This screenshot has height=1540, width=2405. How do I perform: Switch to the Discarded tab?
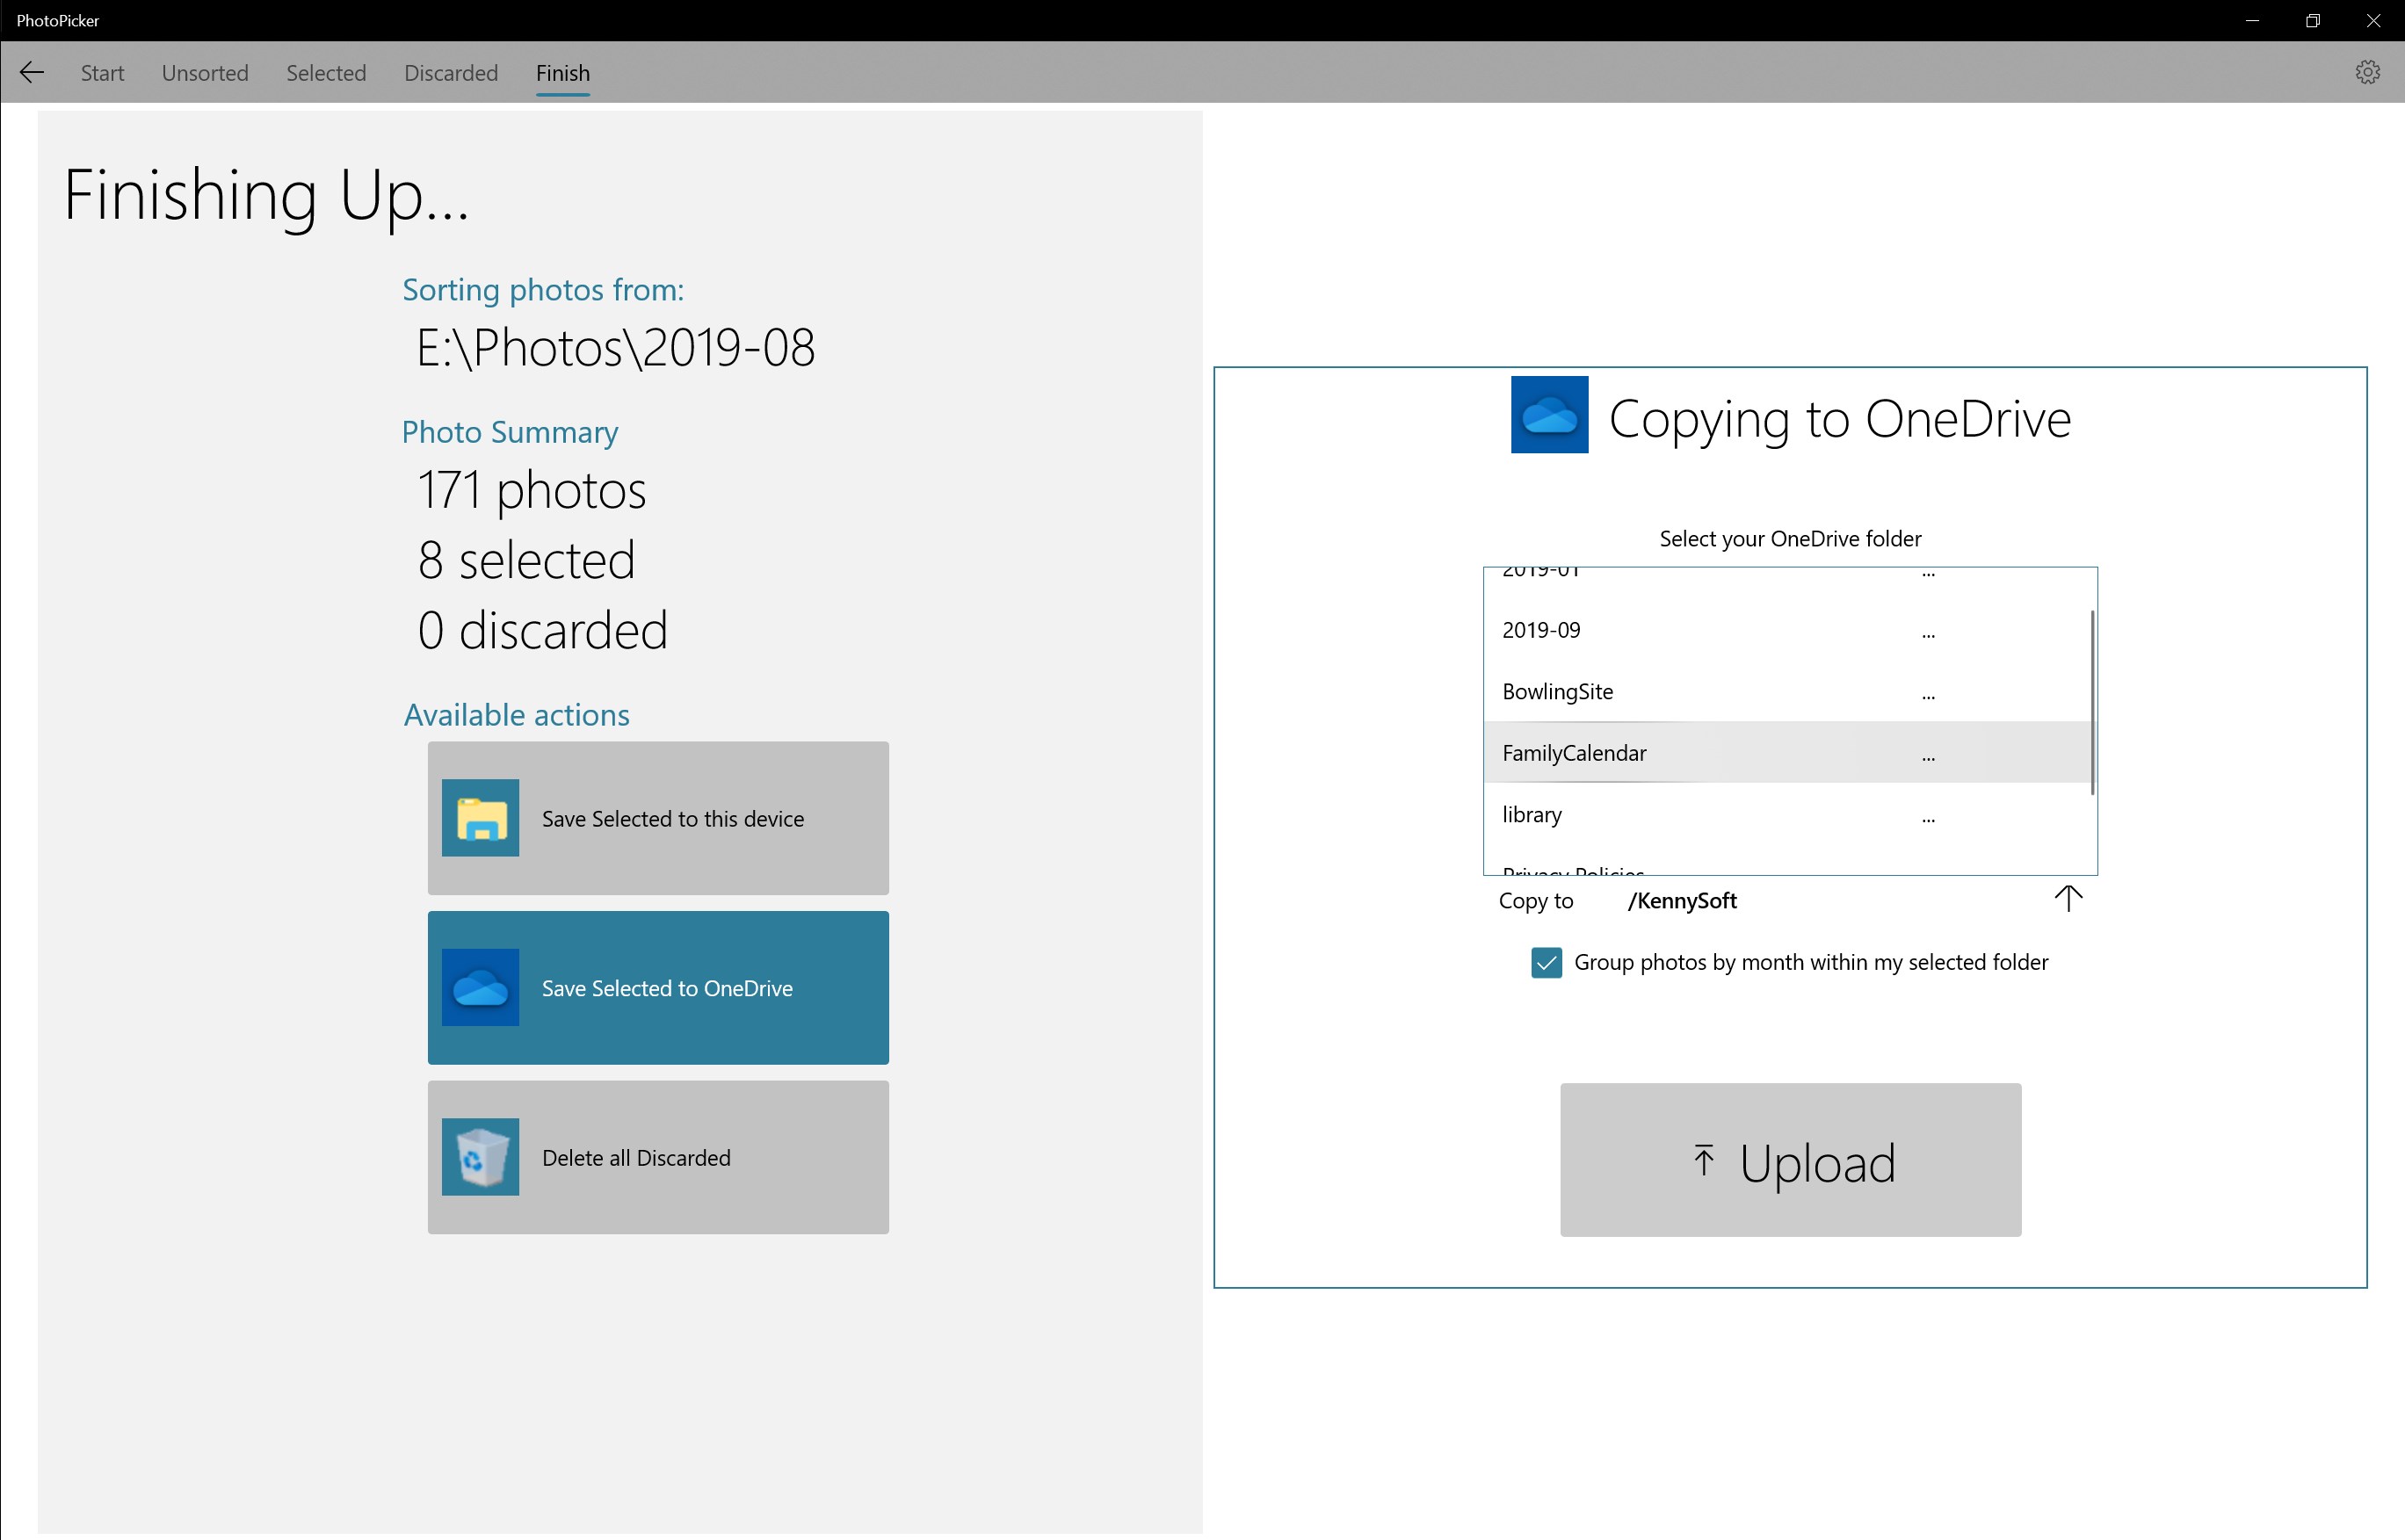(x=451, y=73)
